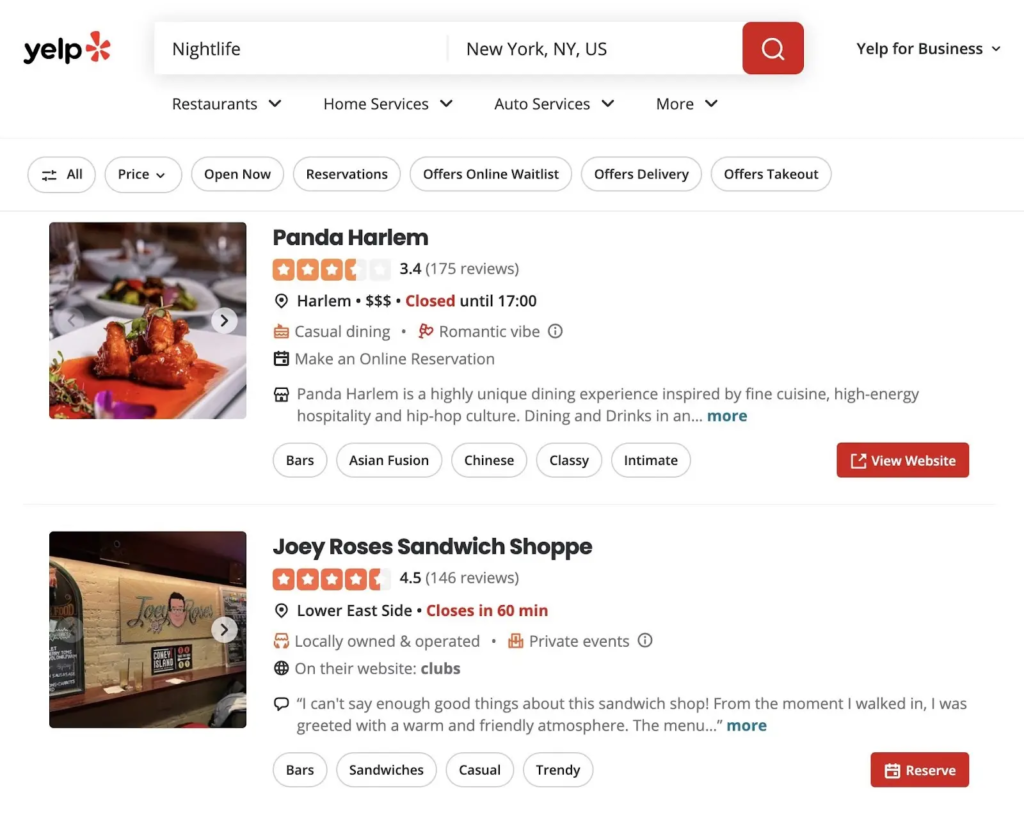Select the Sandwiches tag
This screenshot has height=813, width=1024.
click(386, 770)
